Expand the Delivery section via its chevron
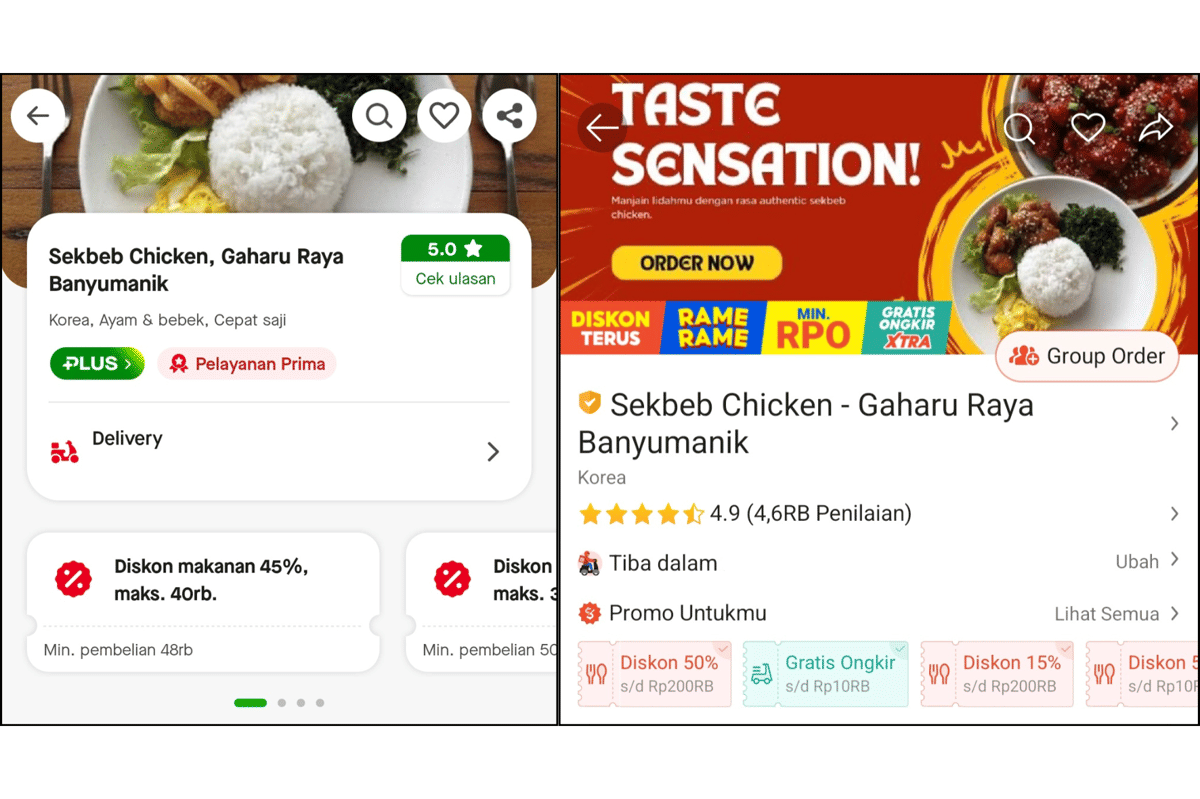This screenshot has height=799, width=1200. [x=492, y=451]
